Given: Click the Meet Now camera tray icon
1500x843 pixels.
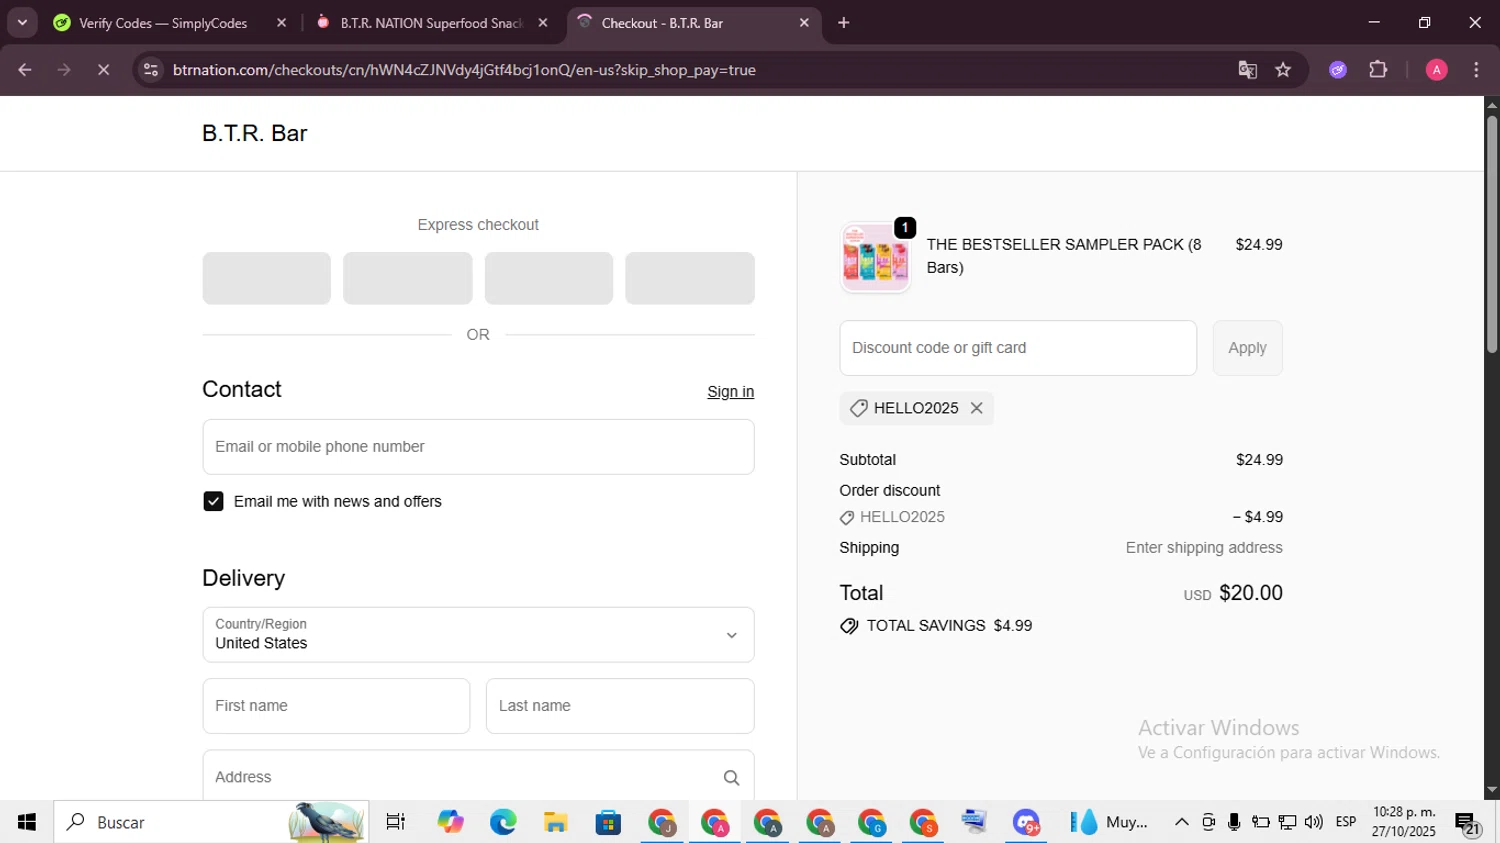Looking at the screenshot, I should point(1208,822).
